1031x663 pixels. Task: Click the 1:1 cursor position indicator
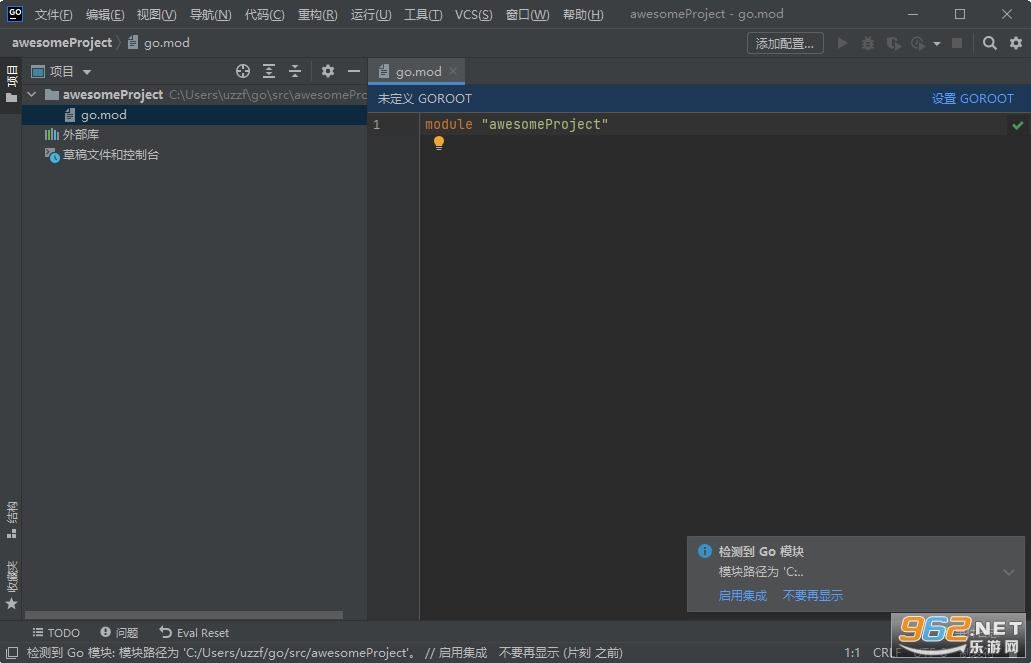click(852, 653)
